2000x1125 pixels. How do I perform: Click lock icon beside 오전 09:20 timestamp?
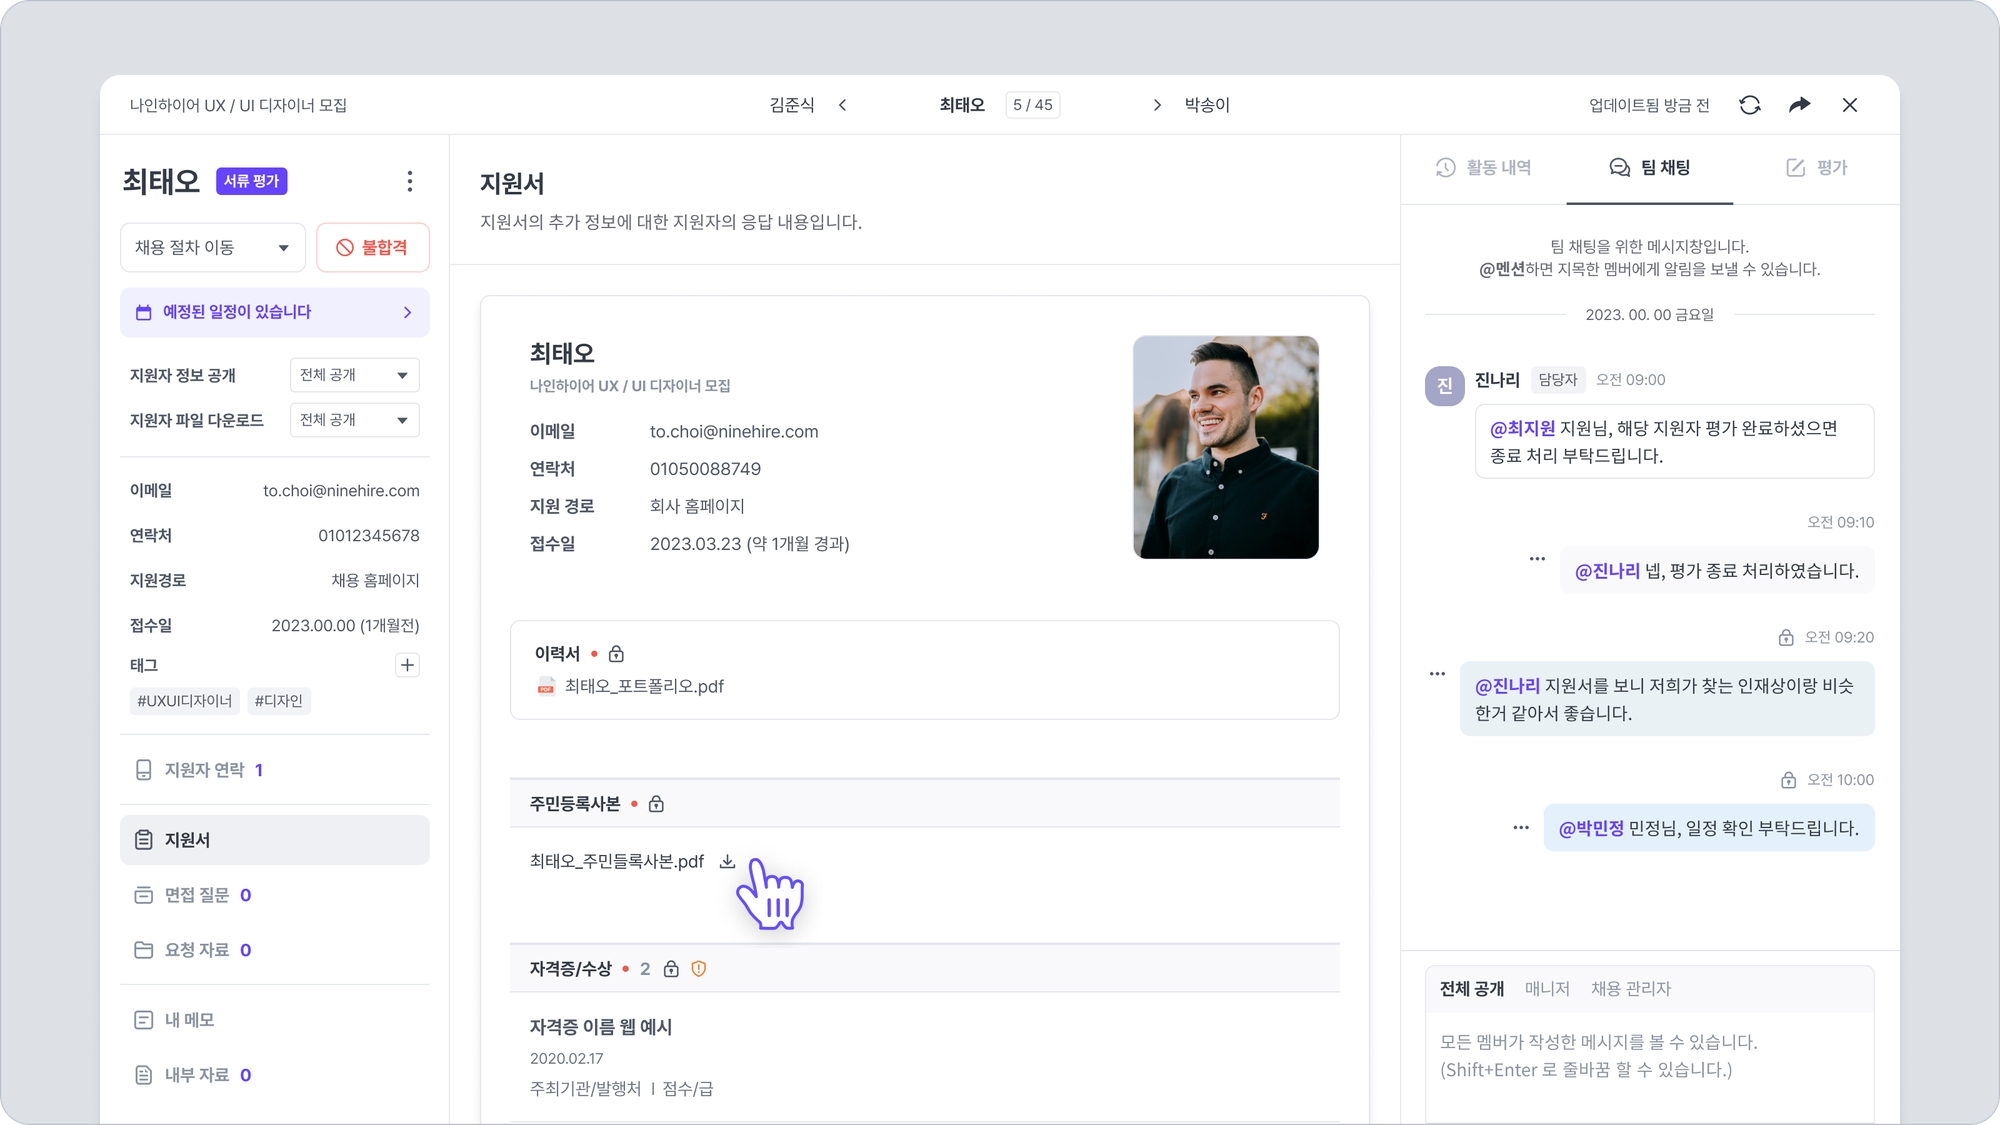pyautogui.click(x=1786, y=637)
